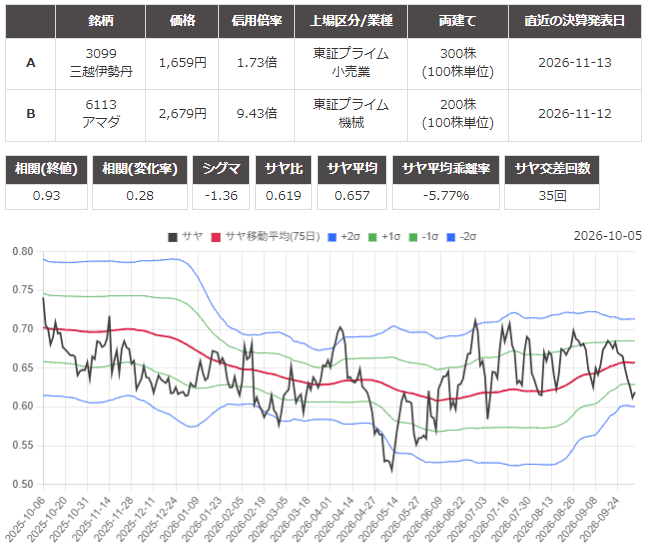
Task: Click margin ratio 9.43倍
Action: point(257,114)
